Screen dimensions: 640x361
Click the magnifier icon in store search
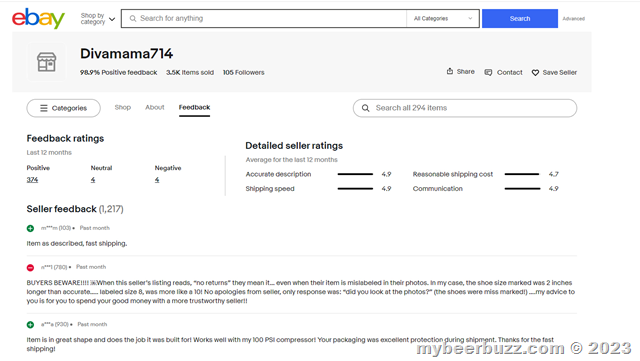366,108
